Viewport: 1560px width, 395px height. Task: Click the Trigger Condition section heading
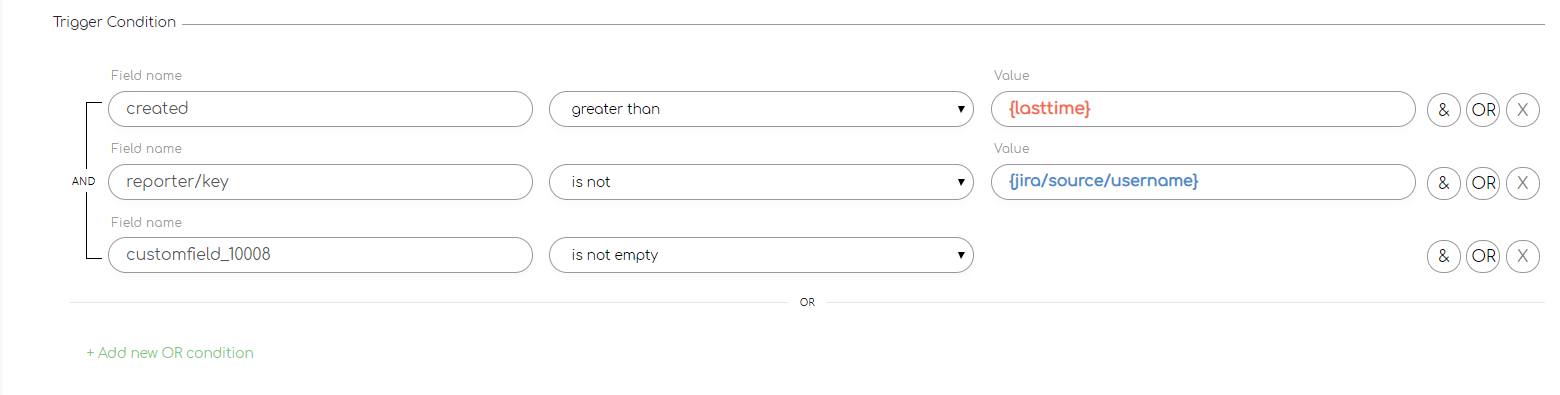coord(114,22)
